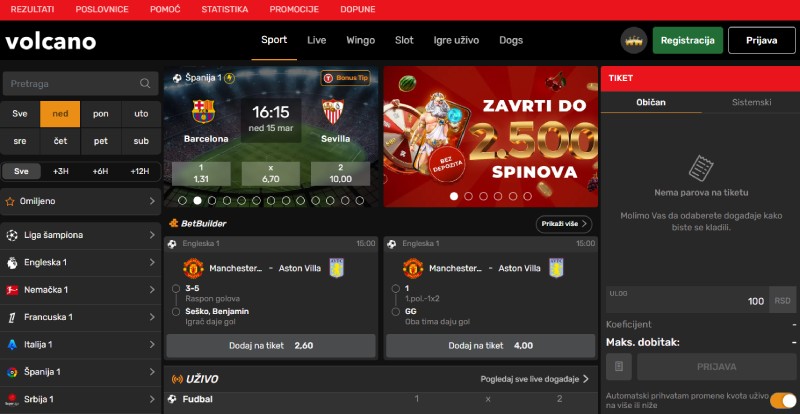The height and width of the screenshot is (414, 800).
Task: Select the 3-5 Raspon golova radio option
Action: pos(176,288)
